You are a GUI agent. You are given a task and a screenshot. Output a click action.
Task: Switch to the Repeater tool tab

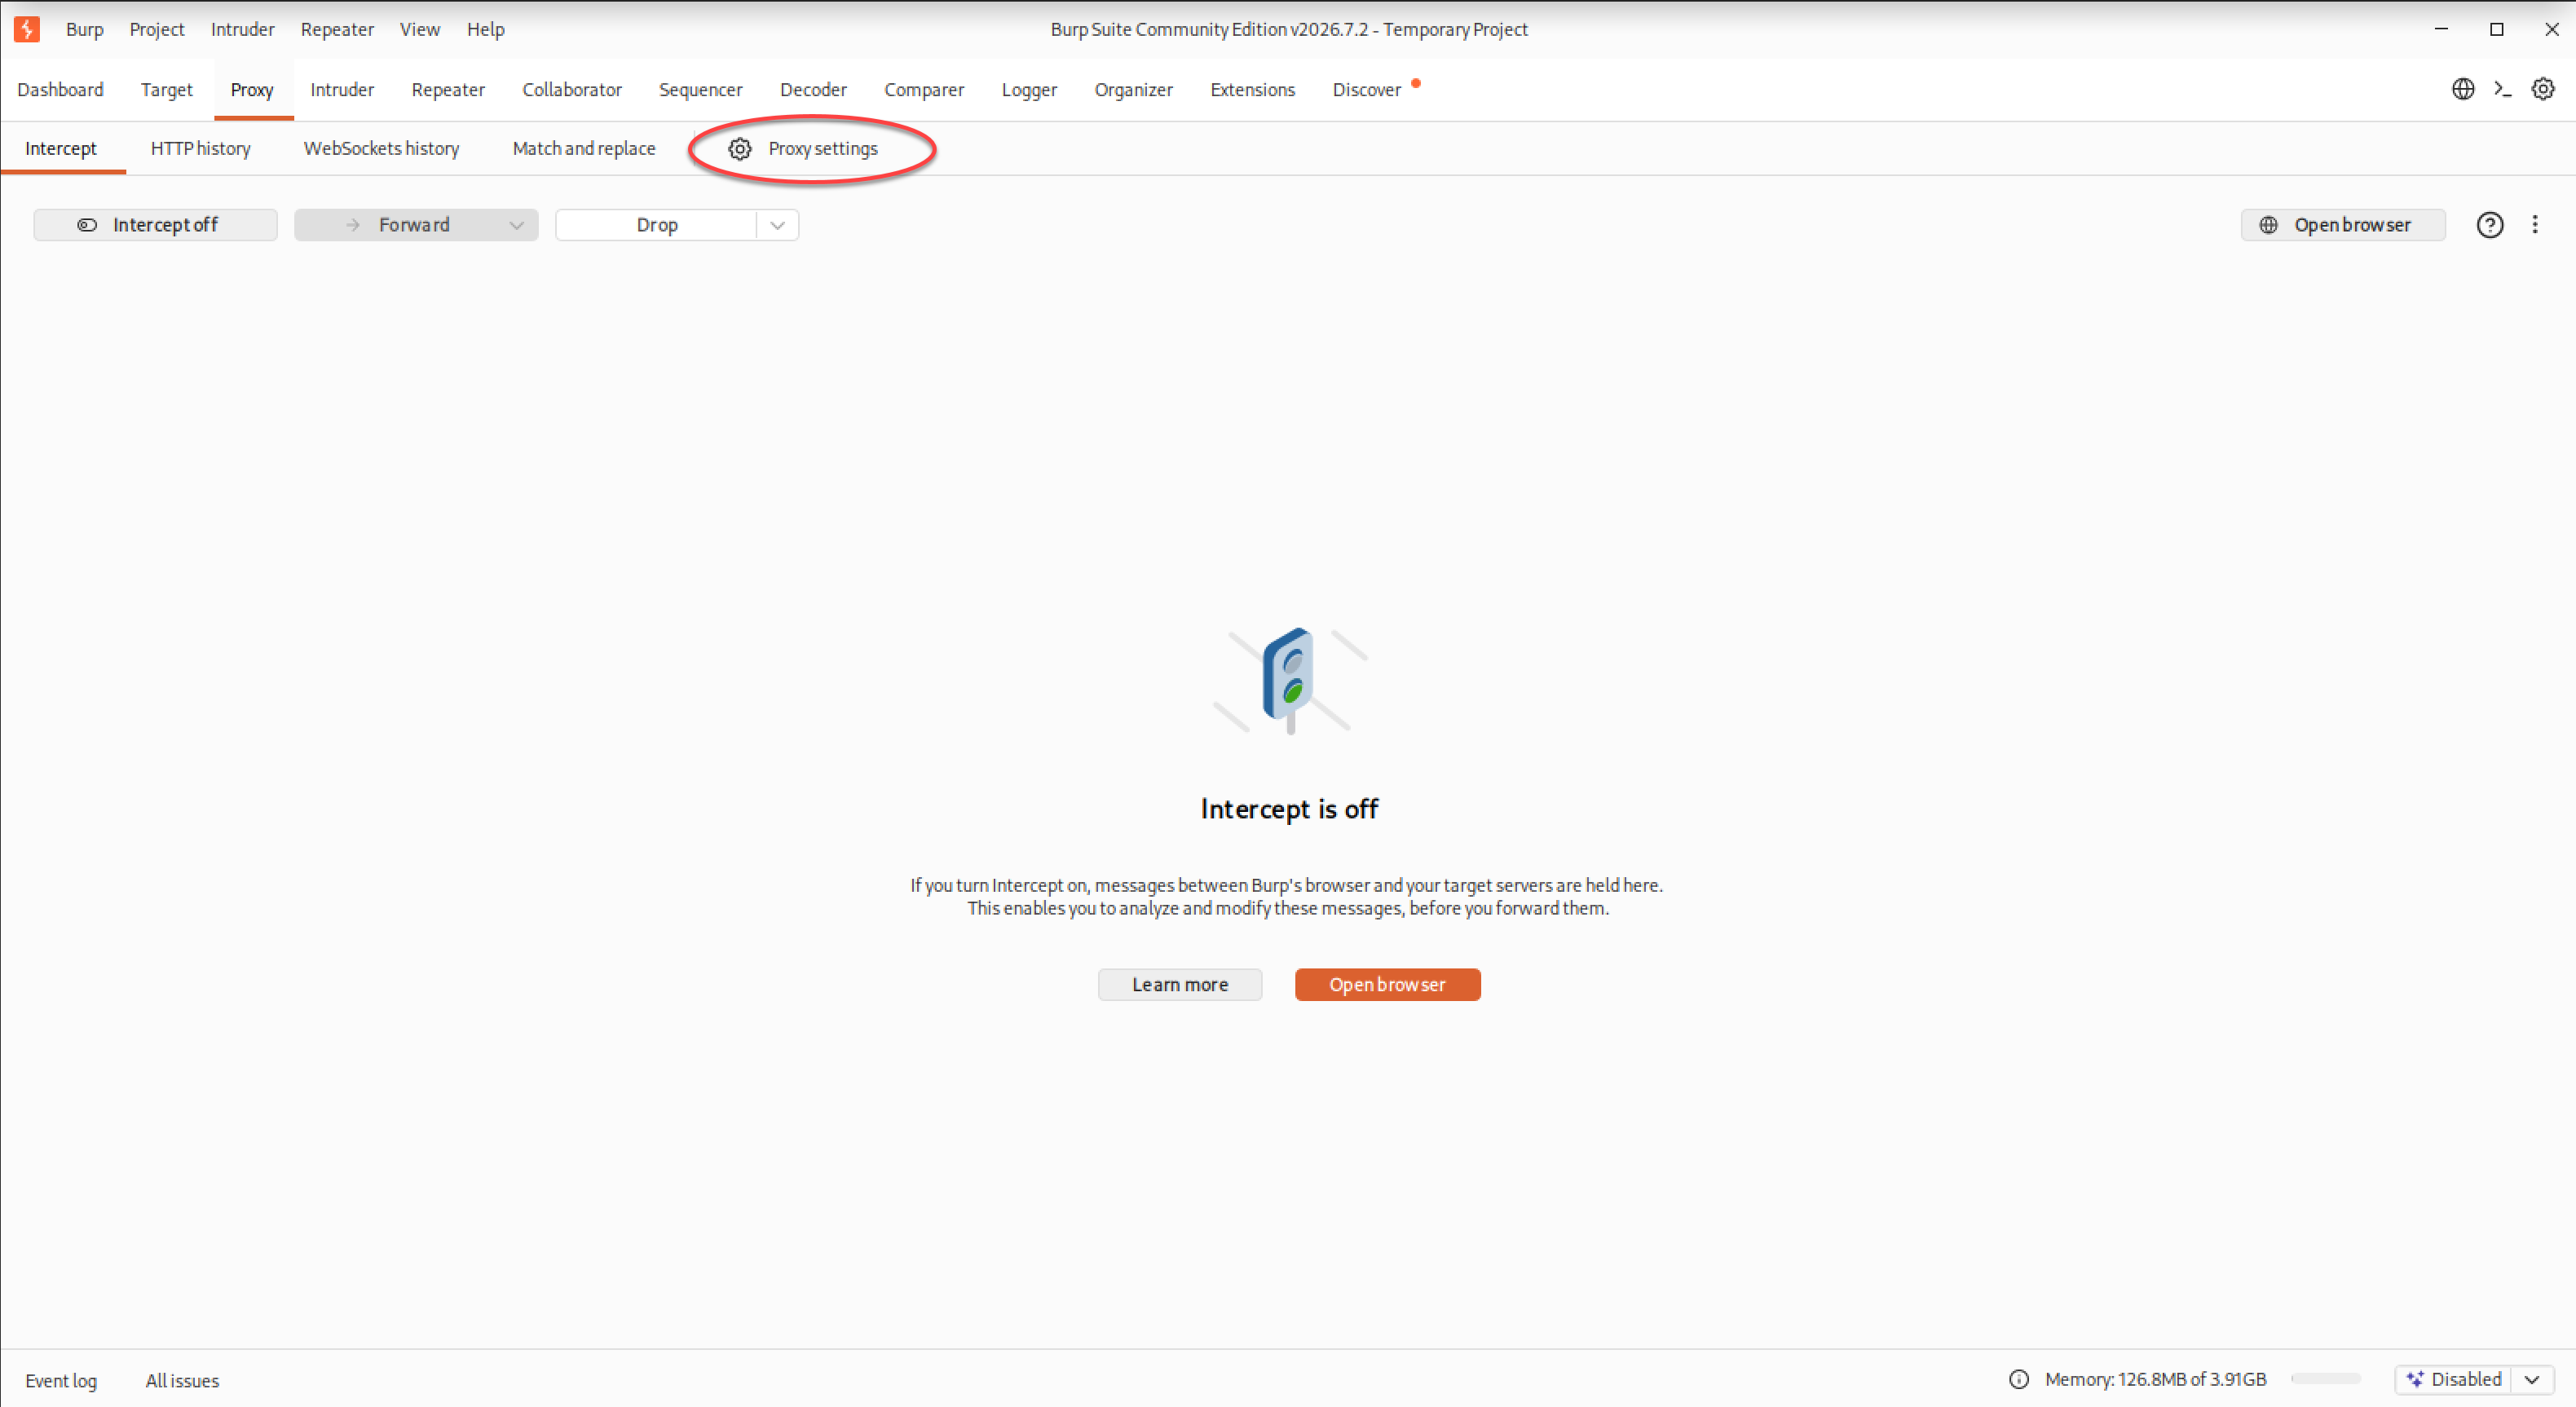pos(448,89)
